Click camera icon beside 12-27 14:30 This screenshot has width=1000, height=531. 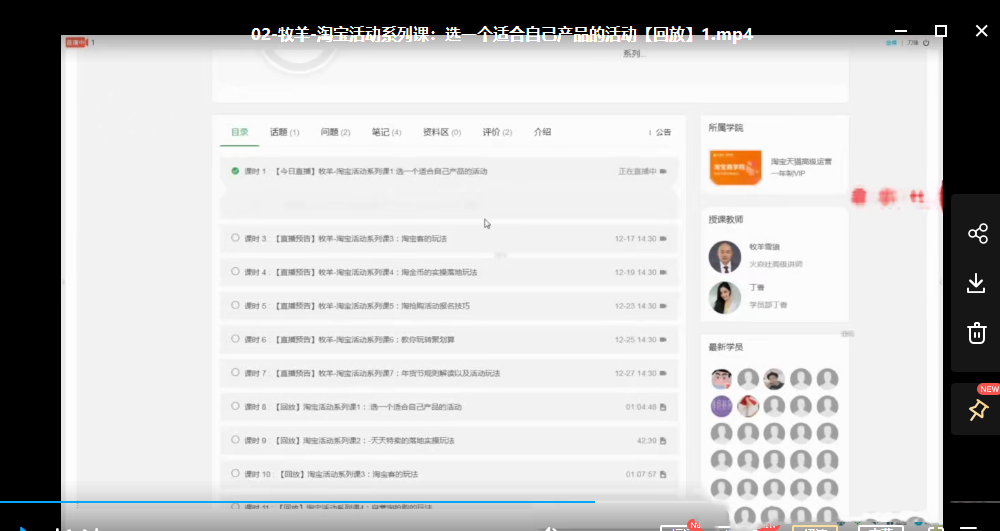coord(663,373)
